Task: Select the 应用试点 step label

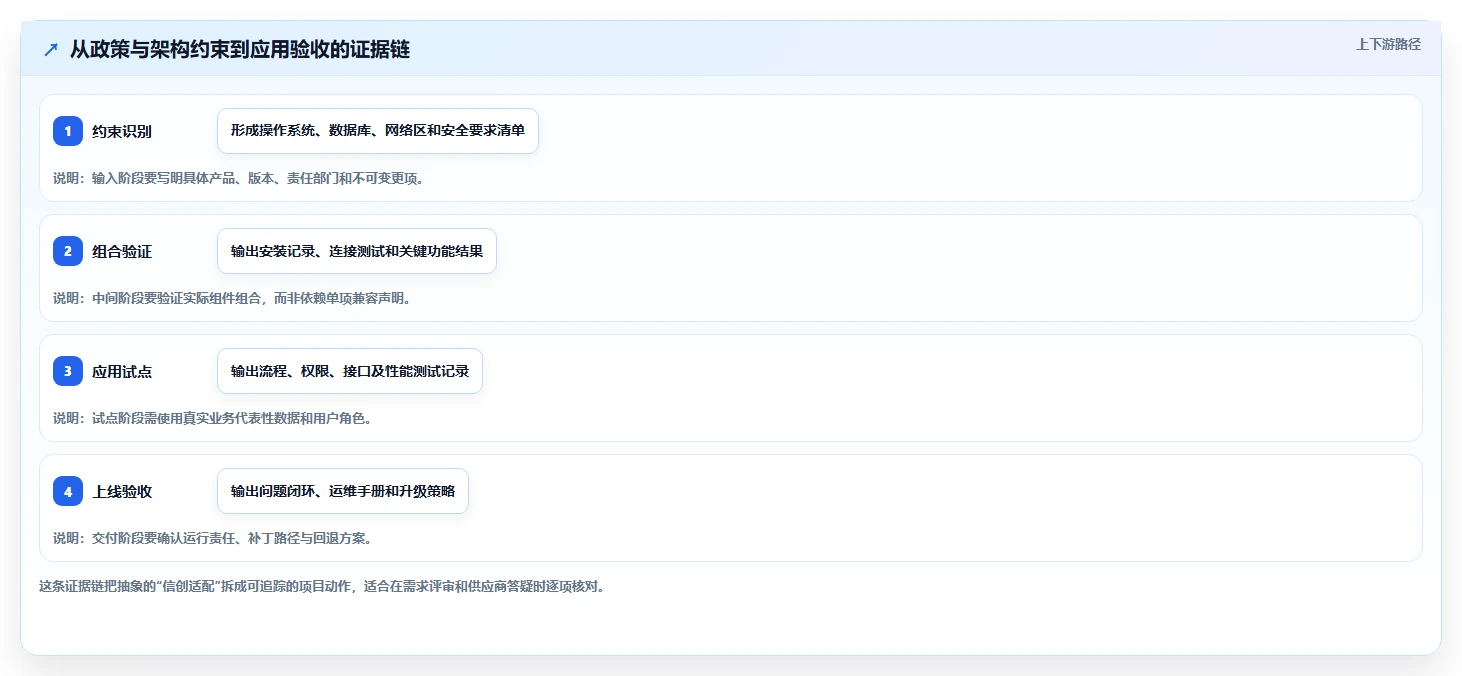Action: (x=122, y=372)
